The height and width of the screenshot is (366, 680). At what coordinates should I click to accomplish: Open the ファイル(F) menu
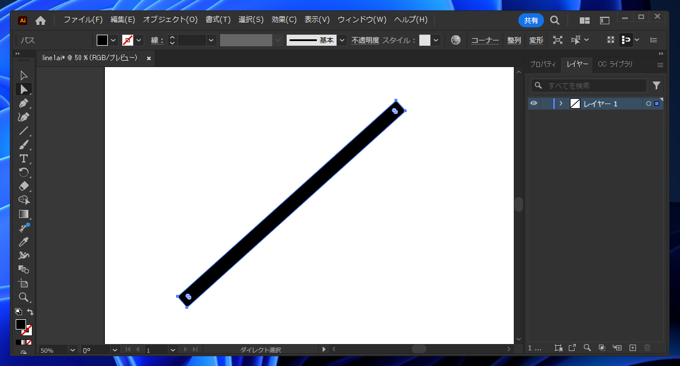pos(83,20)
